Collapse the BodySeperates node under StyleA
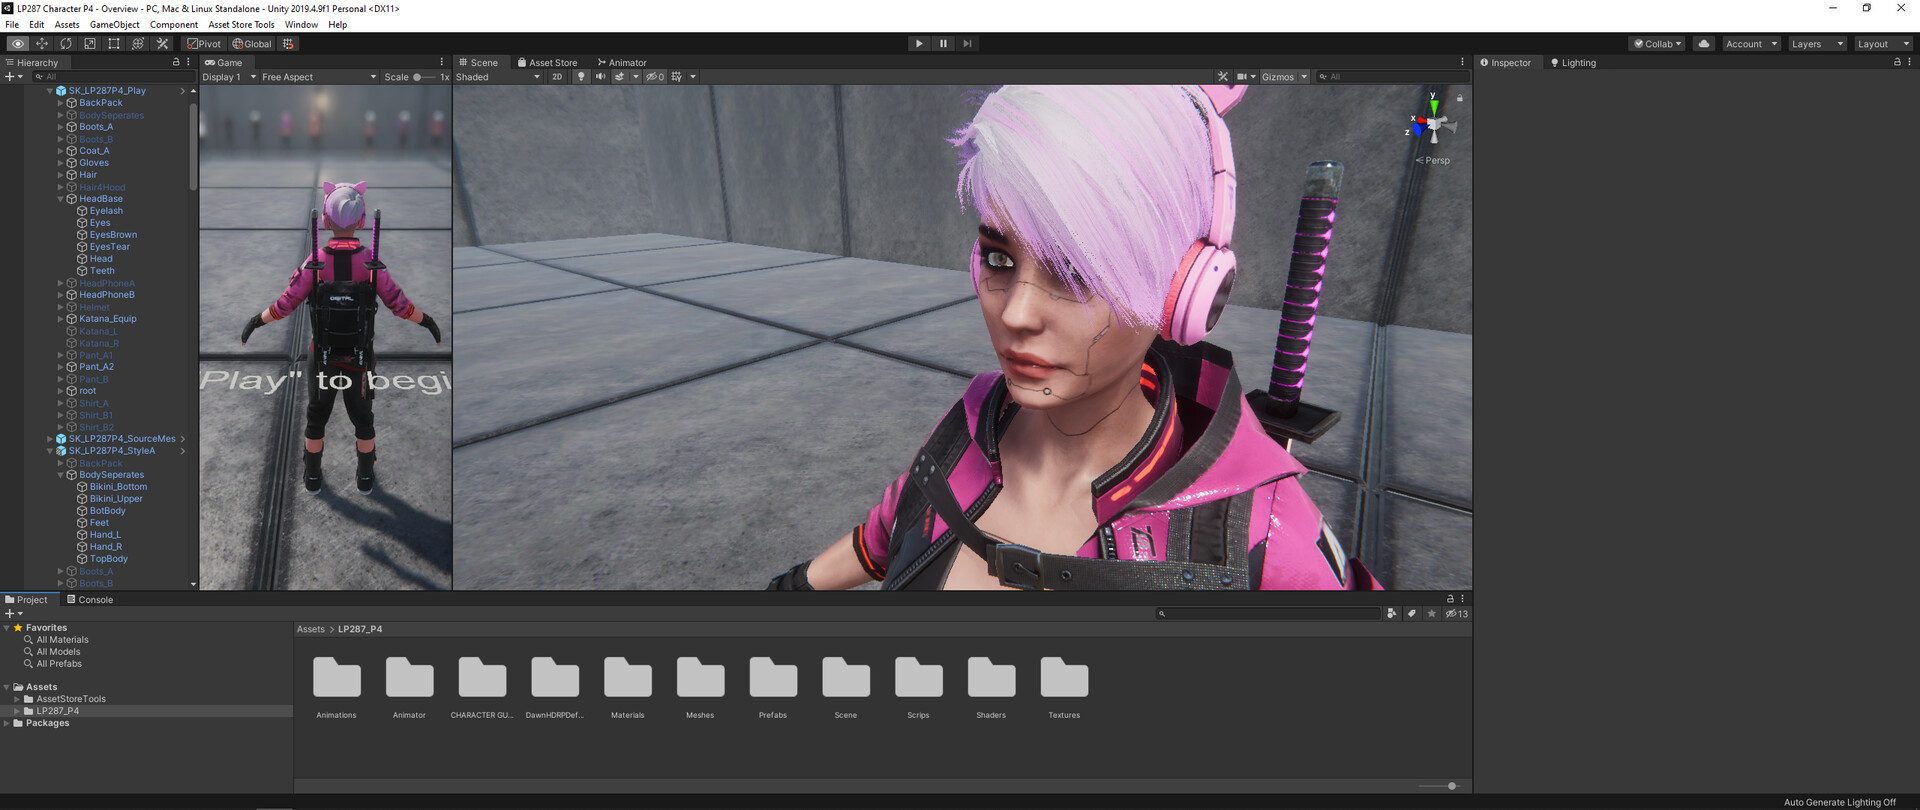 coord(60,475)
